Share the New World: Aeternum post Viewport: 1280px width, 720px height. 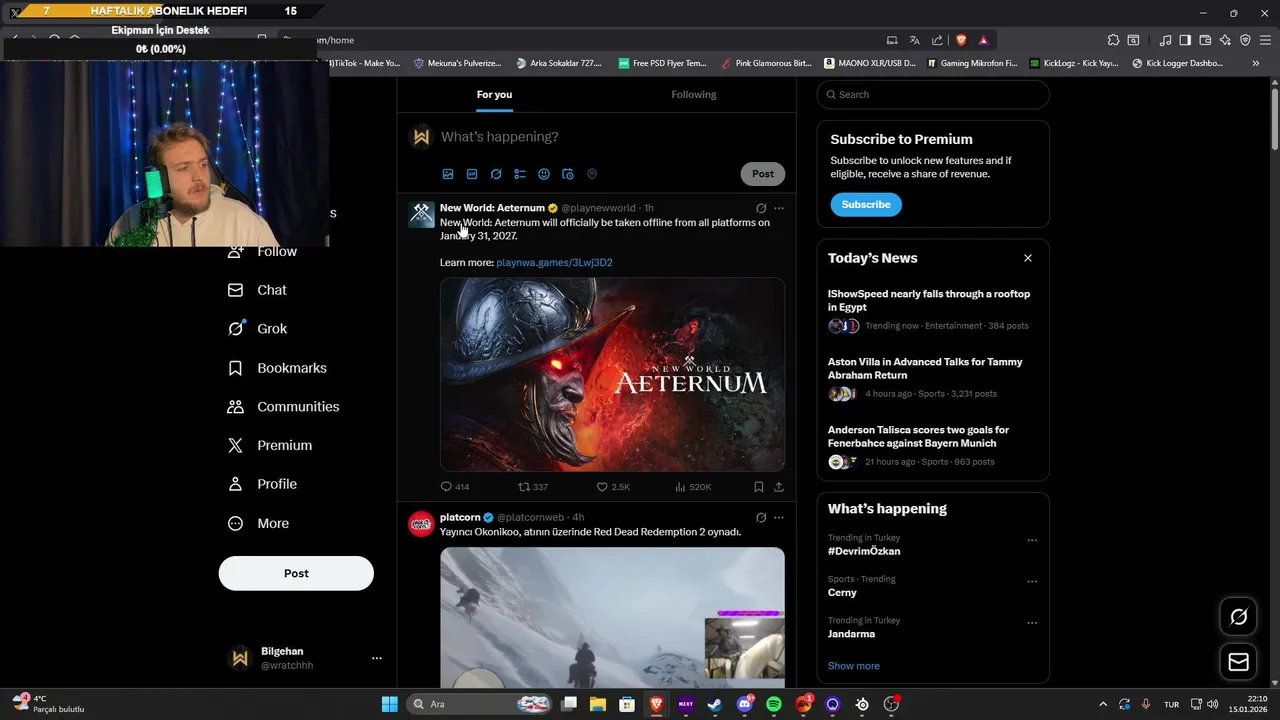[779, 487]
